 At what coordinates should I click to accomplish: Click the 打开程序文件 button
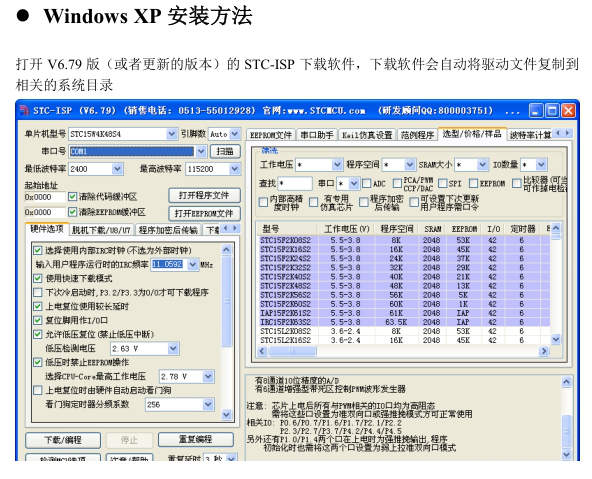click(204, 195)
